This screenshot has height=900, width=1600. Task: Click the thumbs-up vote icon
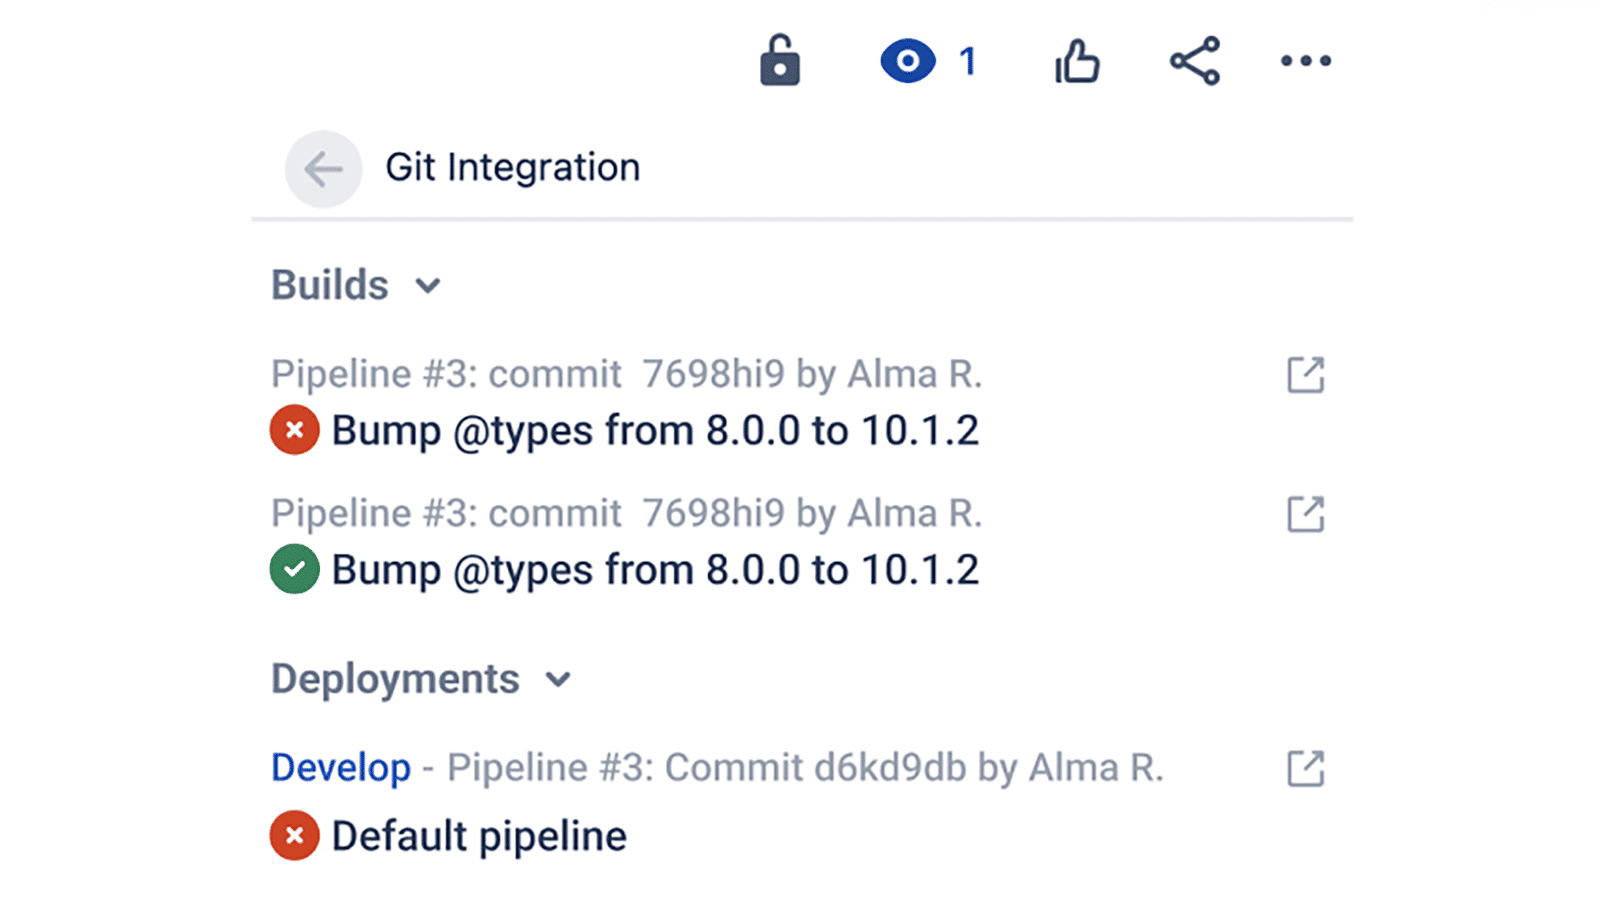1077,61
